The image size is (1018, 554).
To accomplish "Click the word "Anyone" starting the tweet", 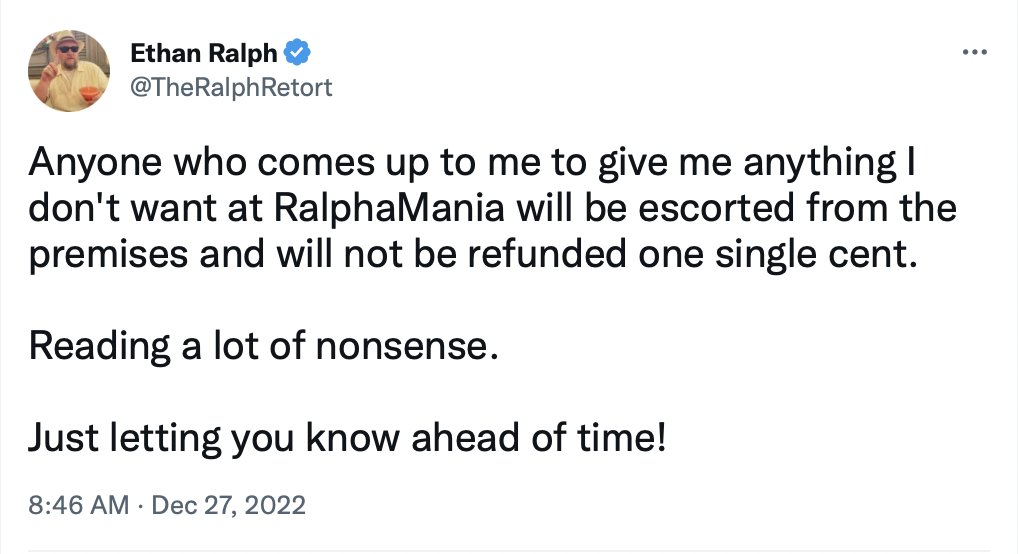I will (x=95, y=163).
